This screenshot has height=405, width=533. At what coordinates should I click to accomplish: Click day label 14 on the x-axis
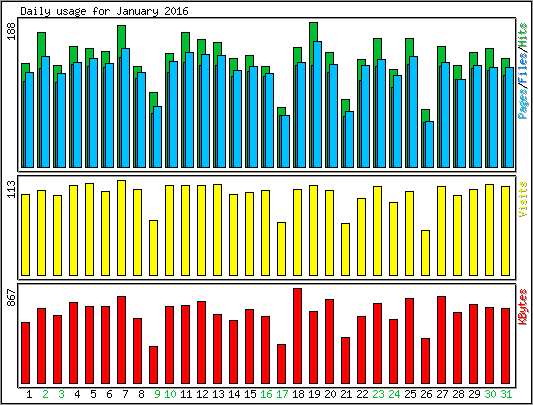point(234,394)
